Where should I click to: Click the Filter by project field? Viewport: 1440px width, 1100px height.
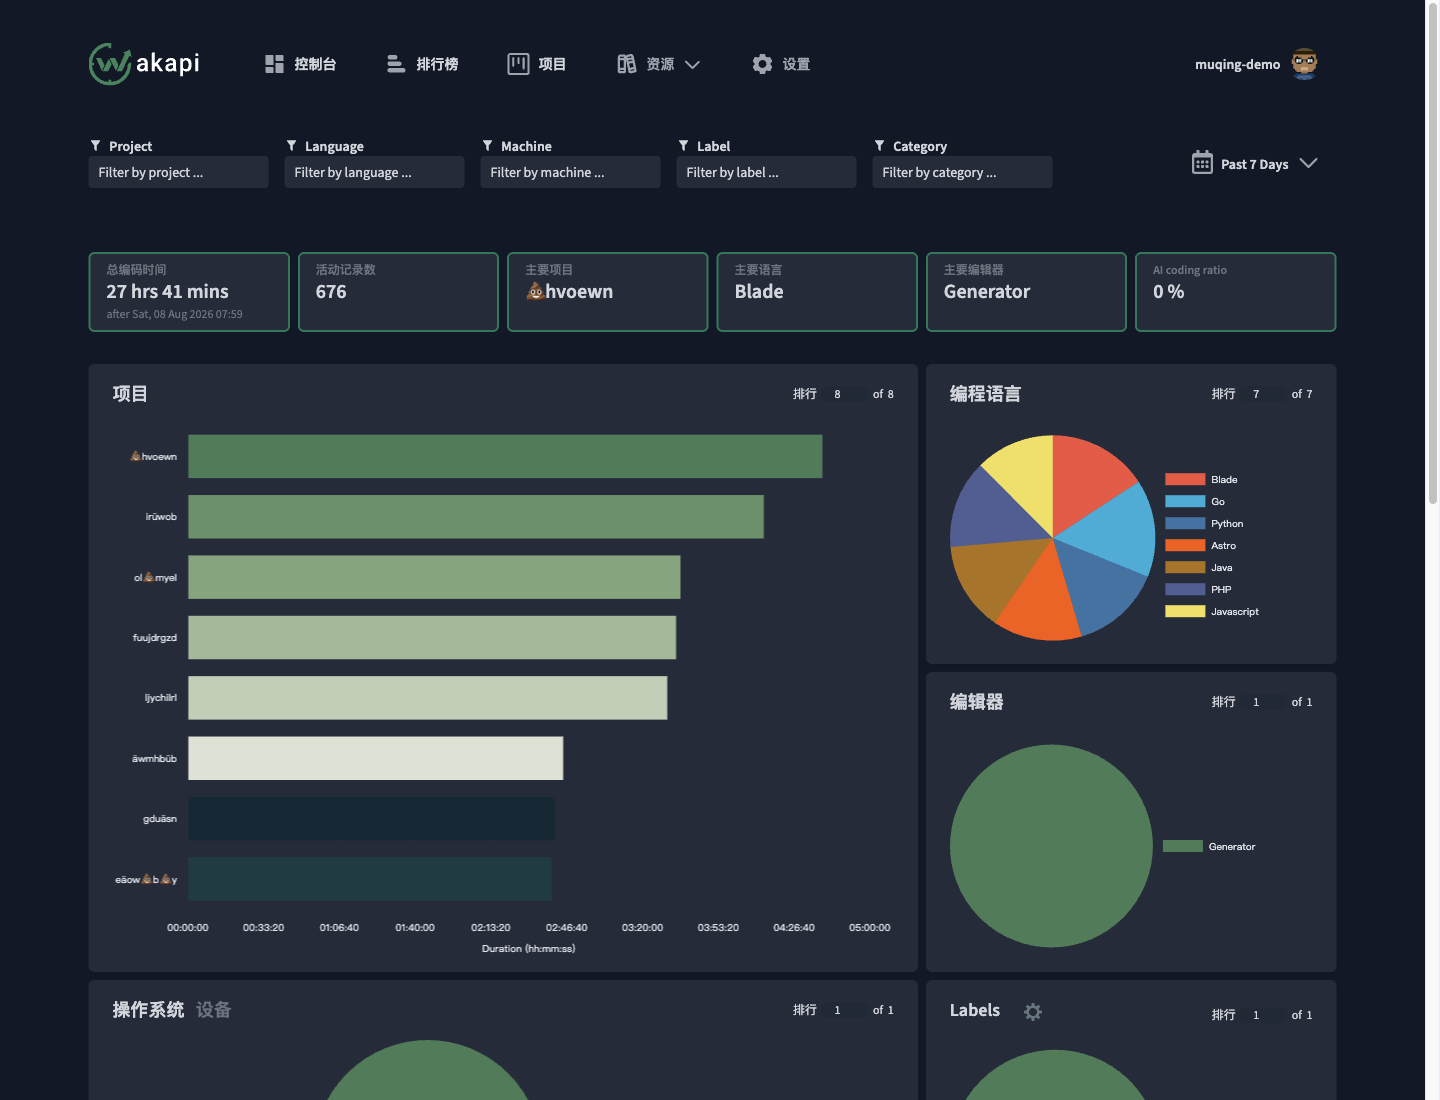(x=178, y=172)
